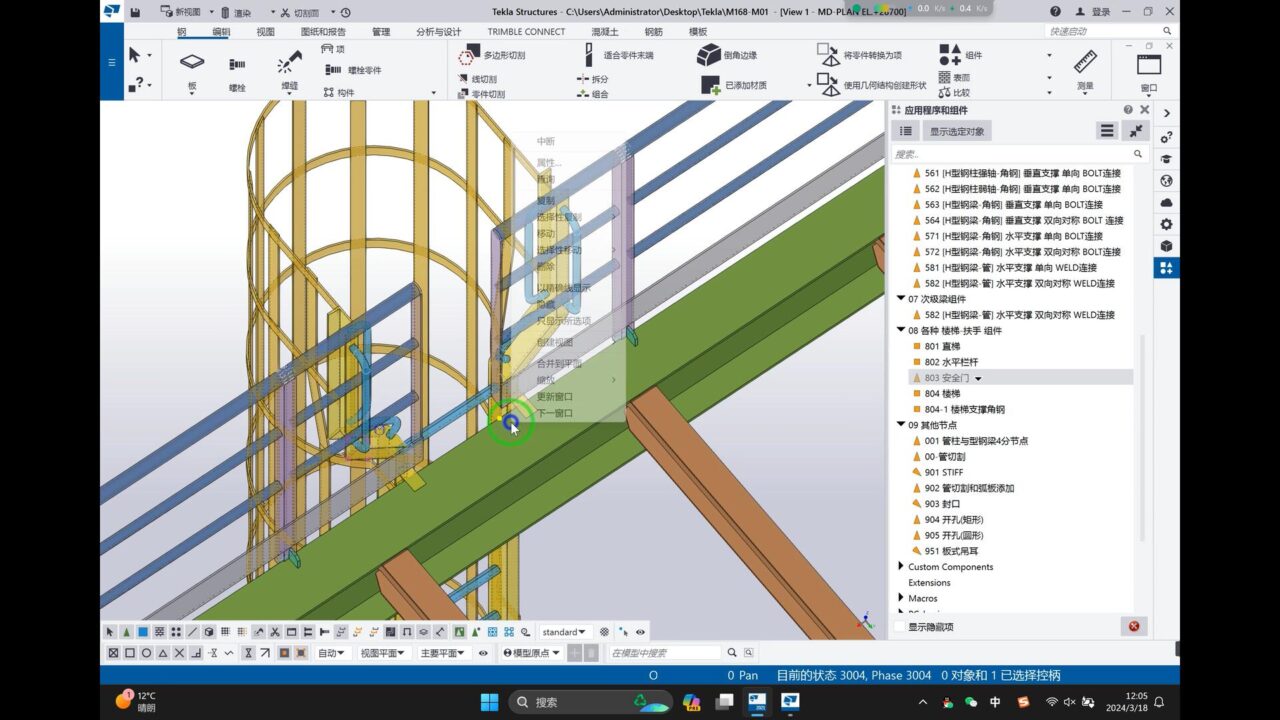Open the 混凝土 ribbon tab
This screenshot has width=1280, height=720.
click(605, 31)
